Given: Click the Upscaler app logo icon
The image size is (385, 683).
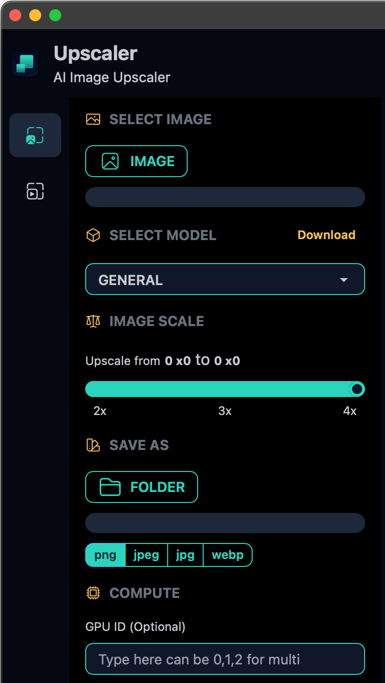Looking at the screenshot, I should pos(25,64).
